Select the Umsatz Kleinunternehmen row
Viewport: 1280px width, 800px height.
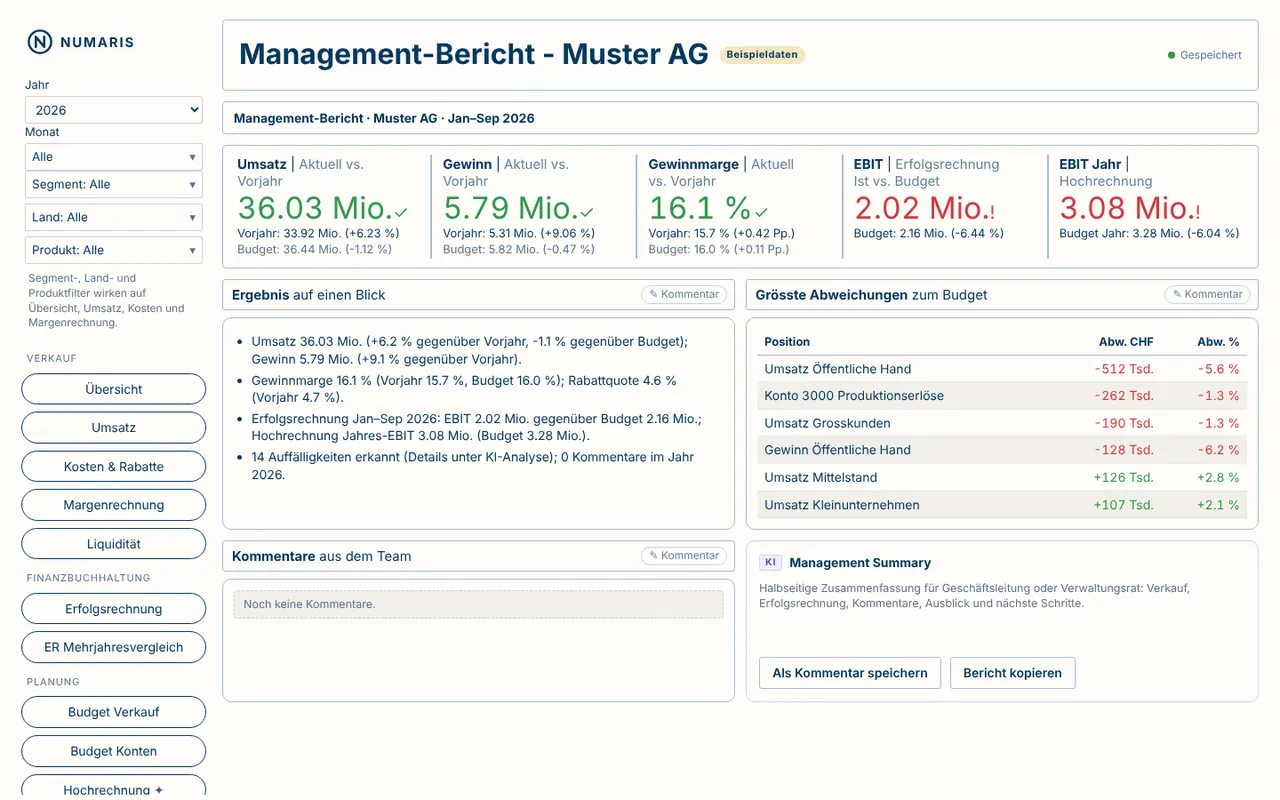(1002, 505)
